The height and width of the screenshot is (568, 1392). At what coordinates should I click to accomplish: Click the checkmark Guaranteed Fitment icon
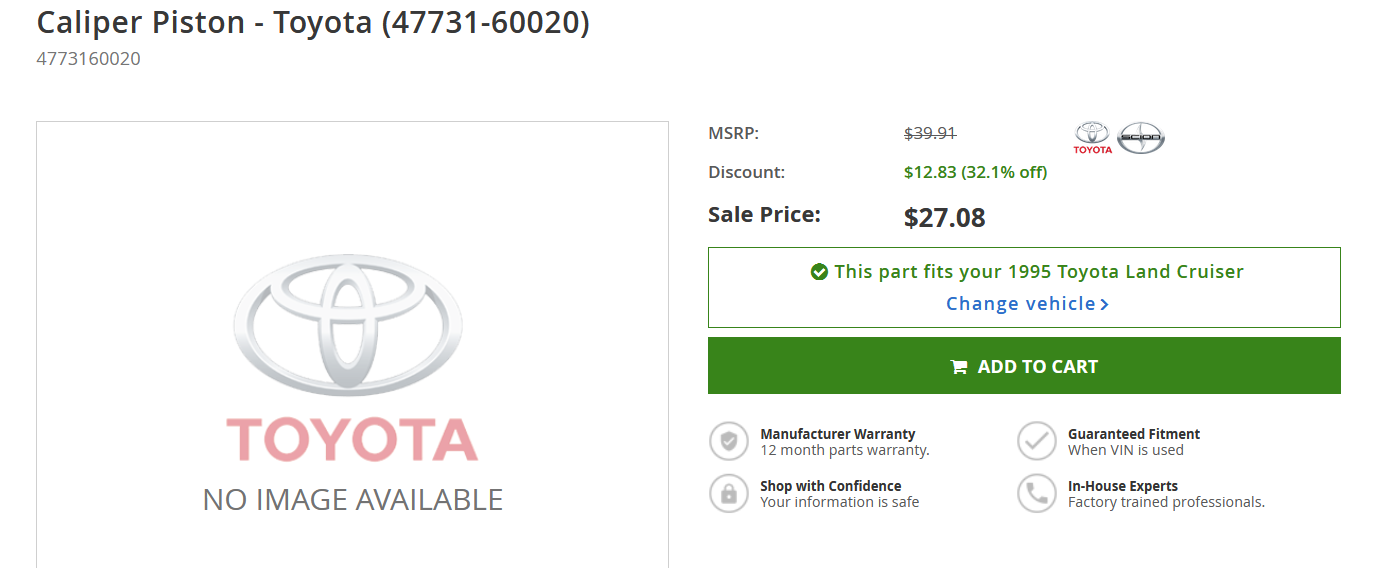[x=1037, y=441]
